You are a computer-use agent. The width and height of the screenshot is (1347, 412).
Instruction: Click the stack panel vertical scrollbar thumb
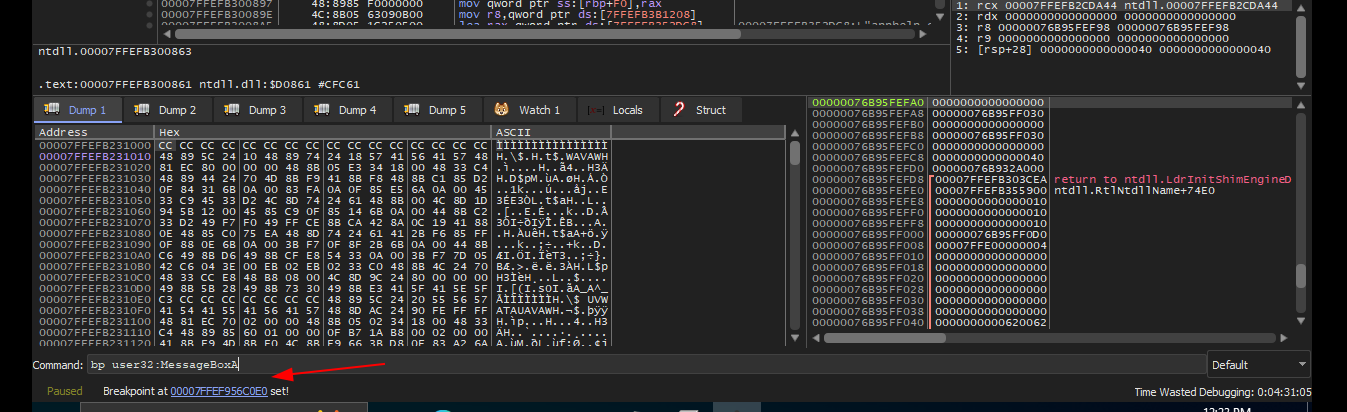click(1299, 276)
